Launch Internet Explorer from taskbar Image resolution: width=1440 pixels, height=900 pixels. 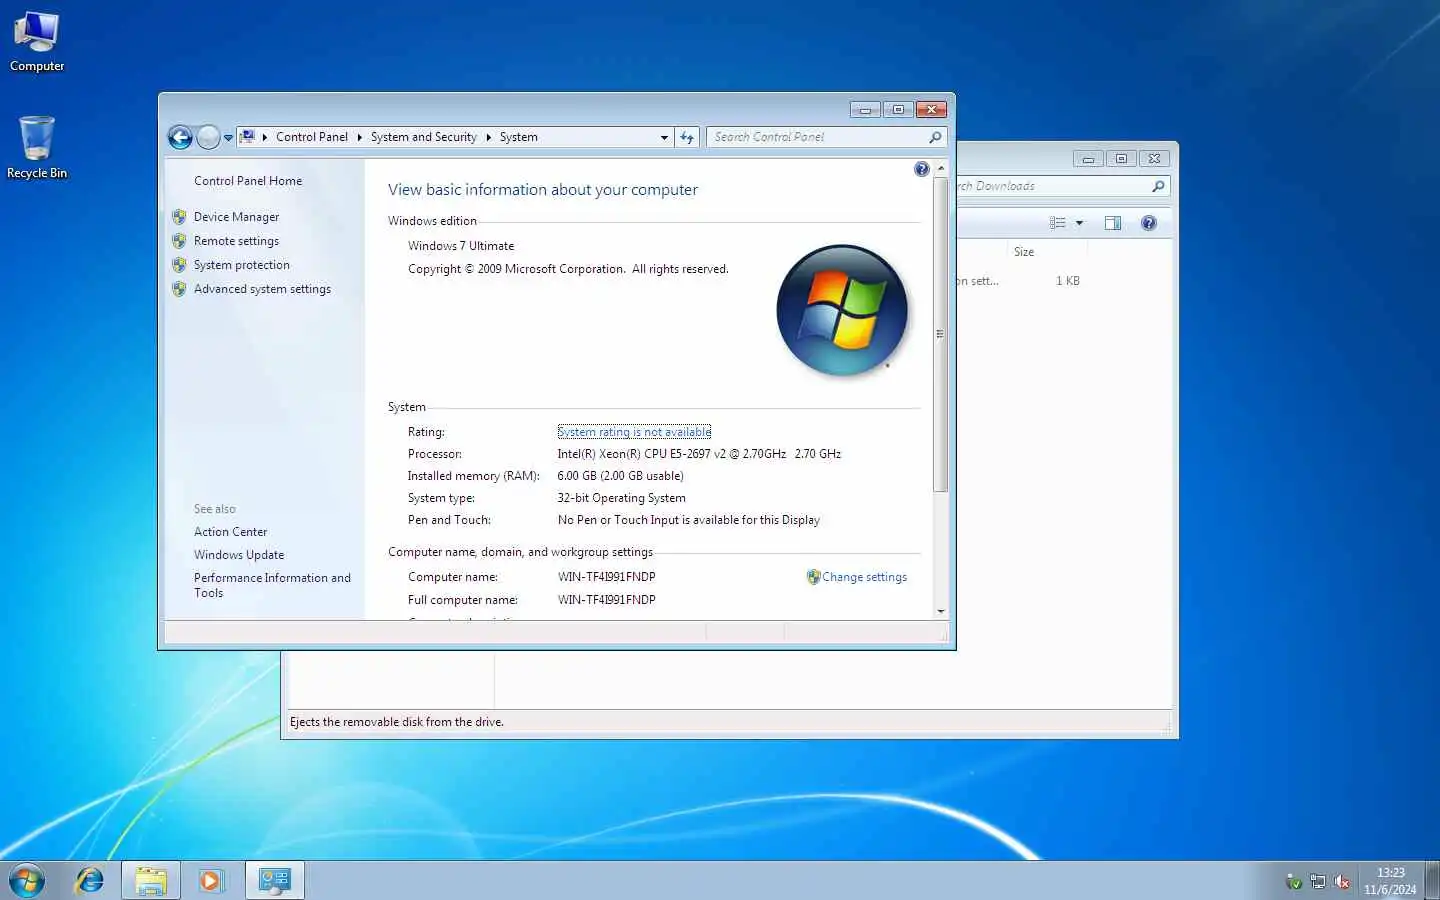click(90, 881)
